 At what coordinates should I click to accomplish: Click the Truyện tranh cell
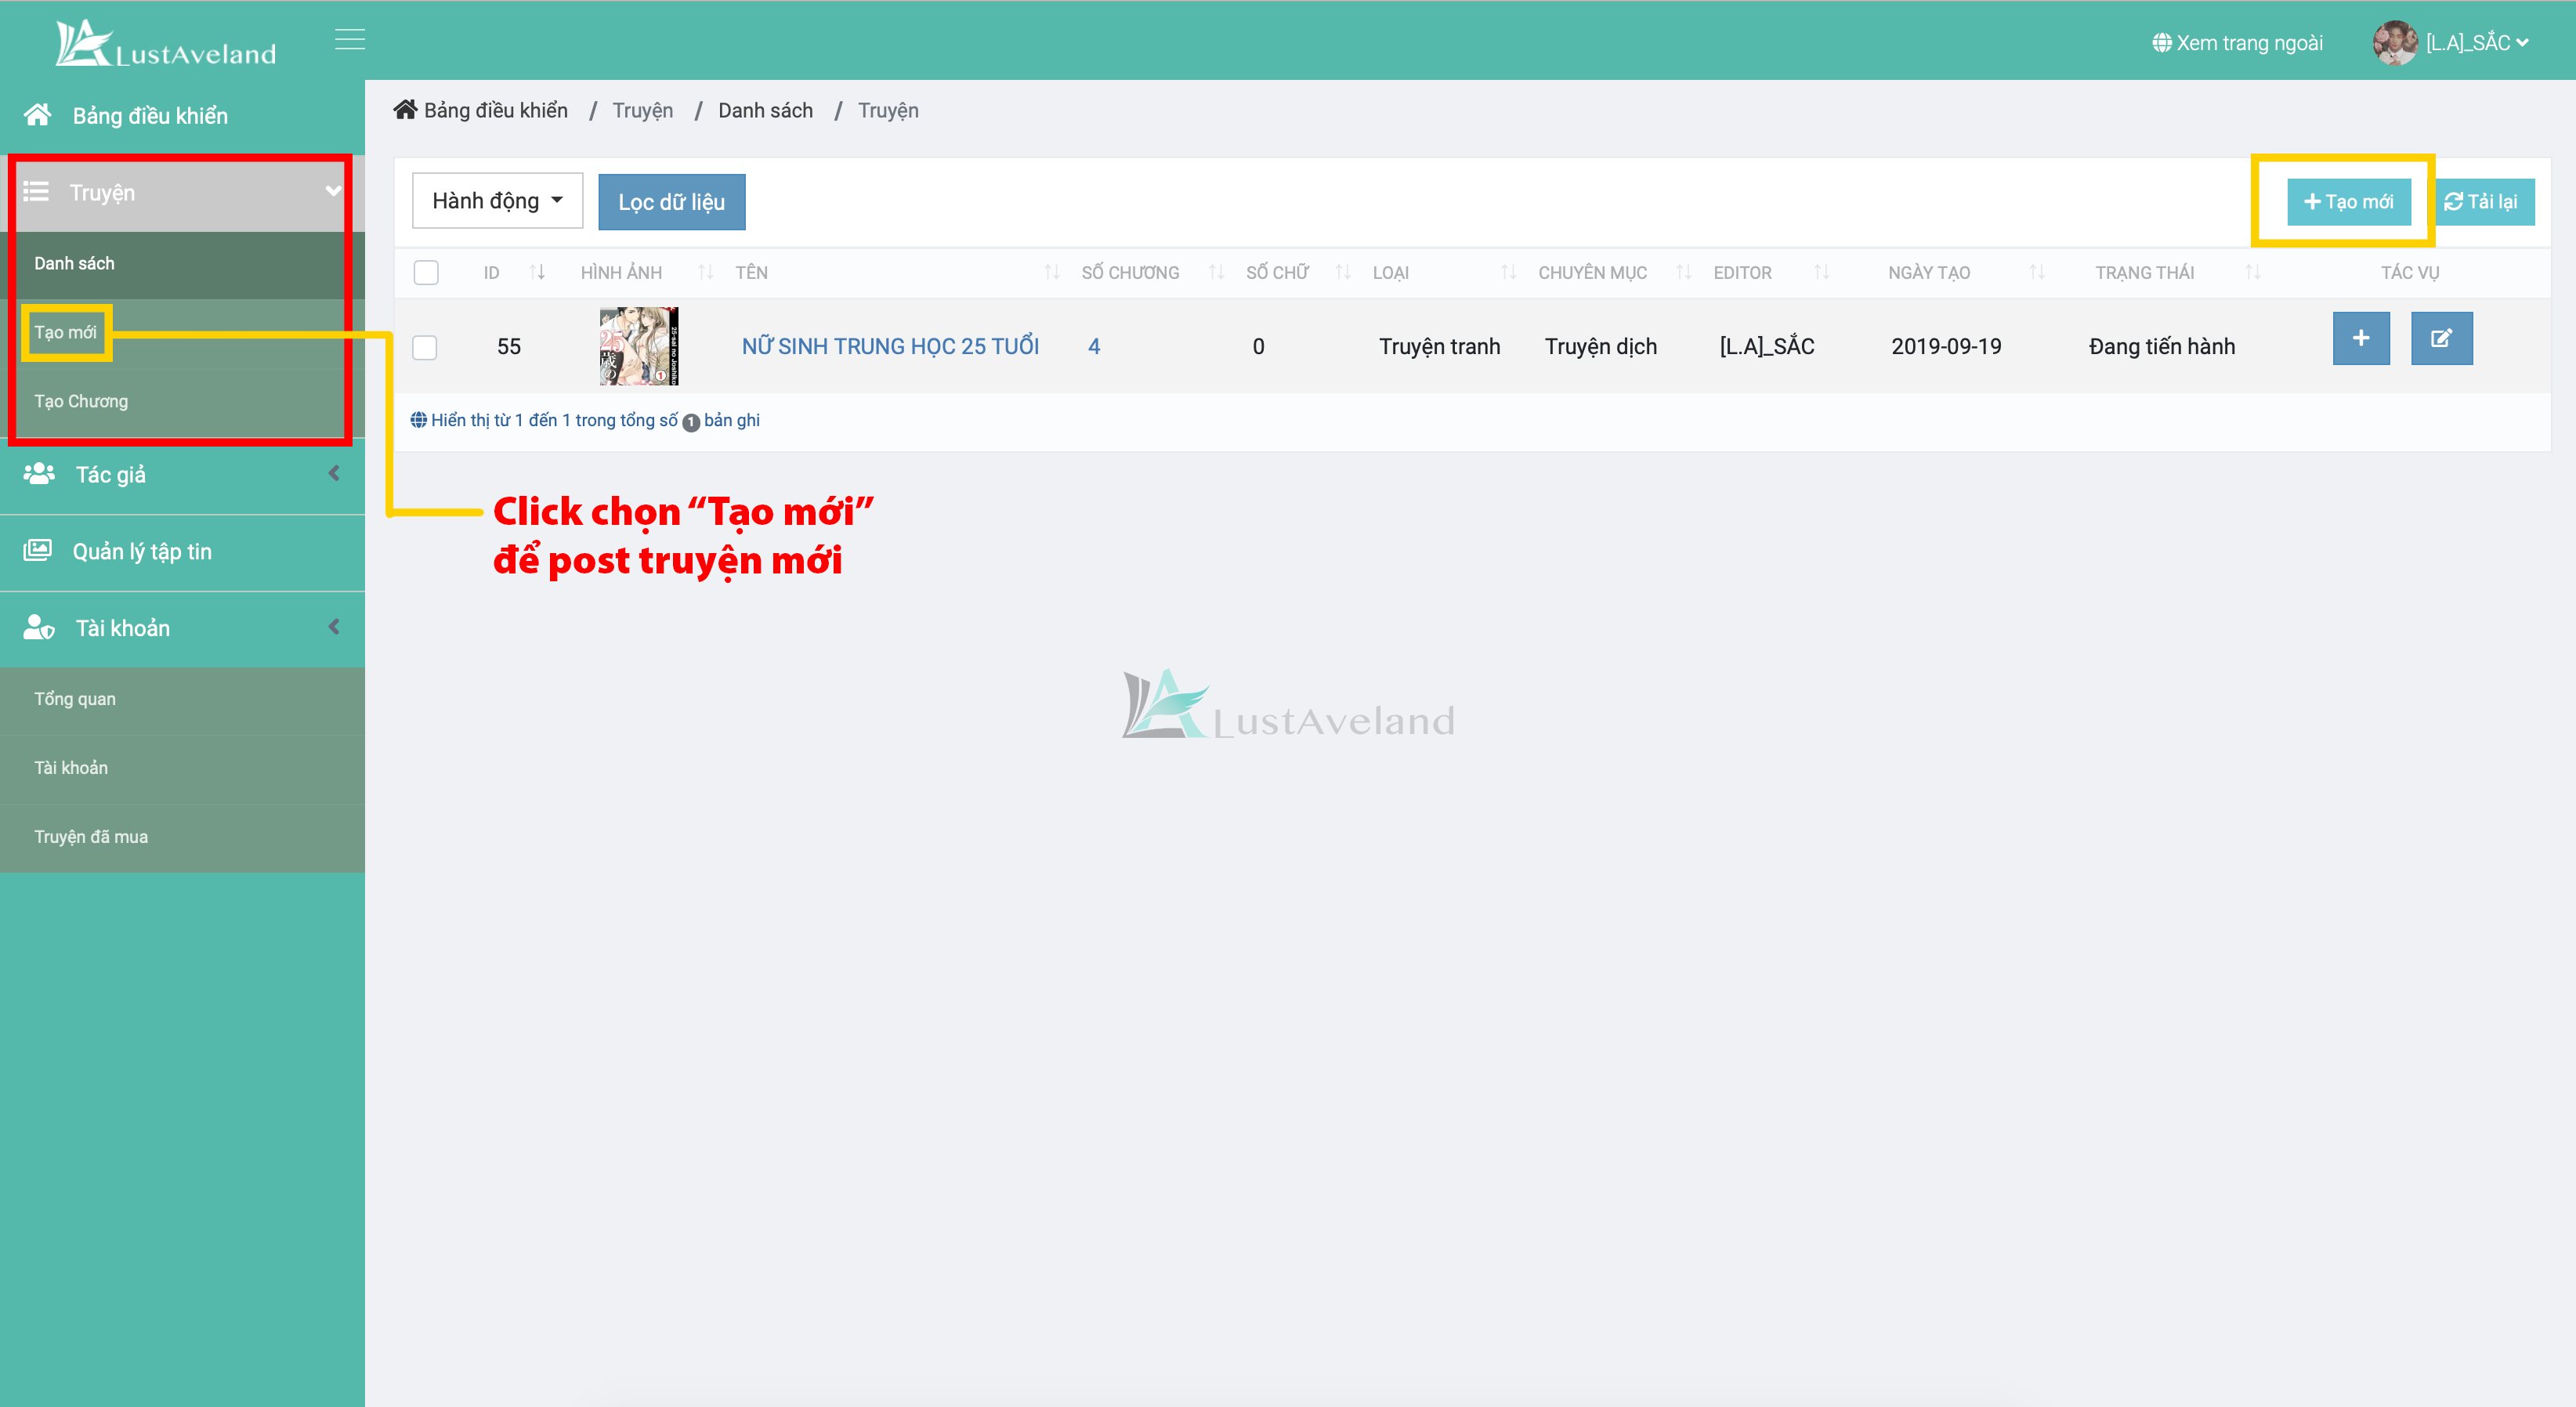click(x=1439, y=346)
